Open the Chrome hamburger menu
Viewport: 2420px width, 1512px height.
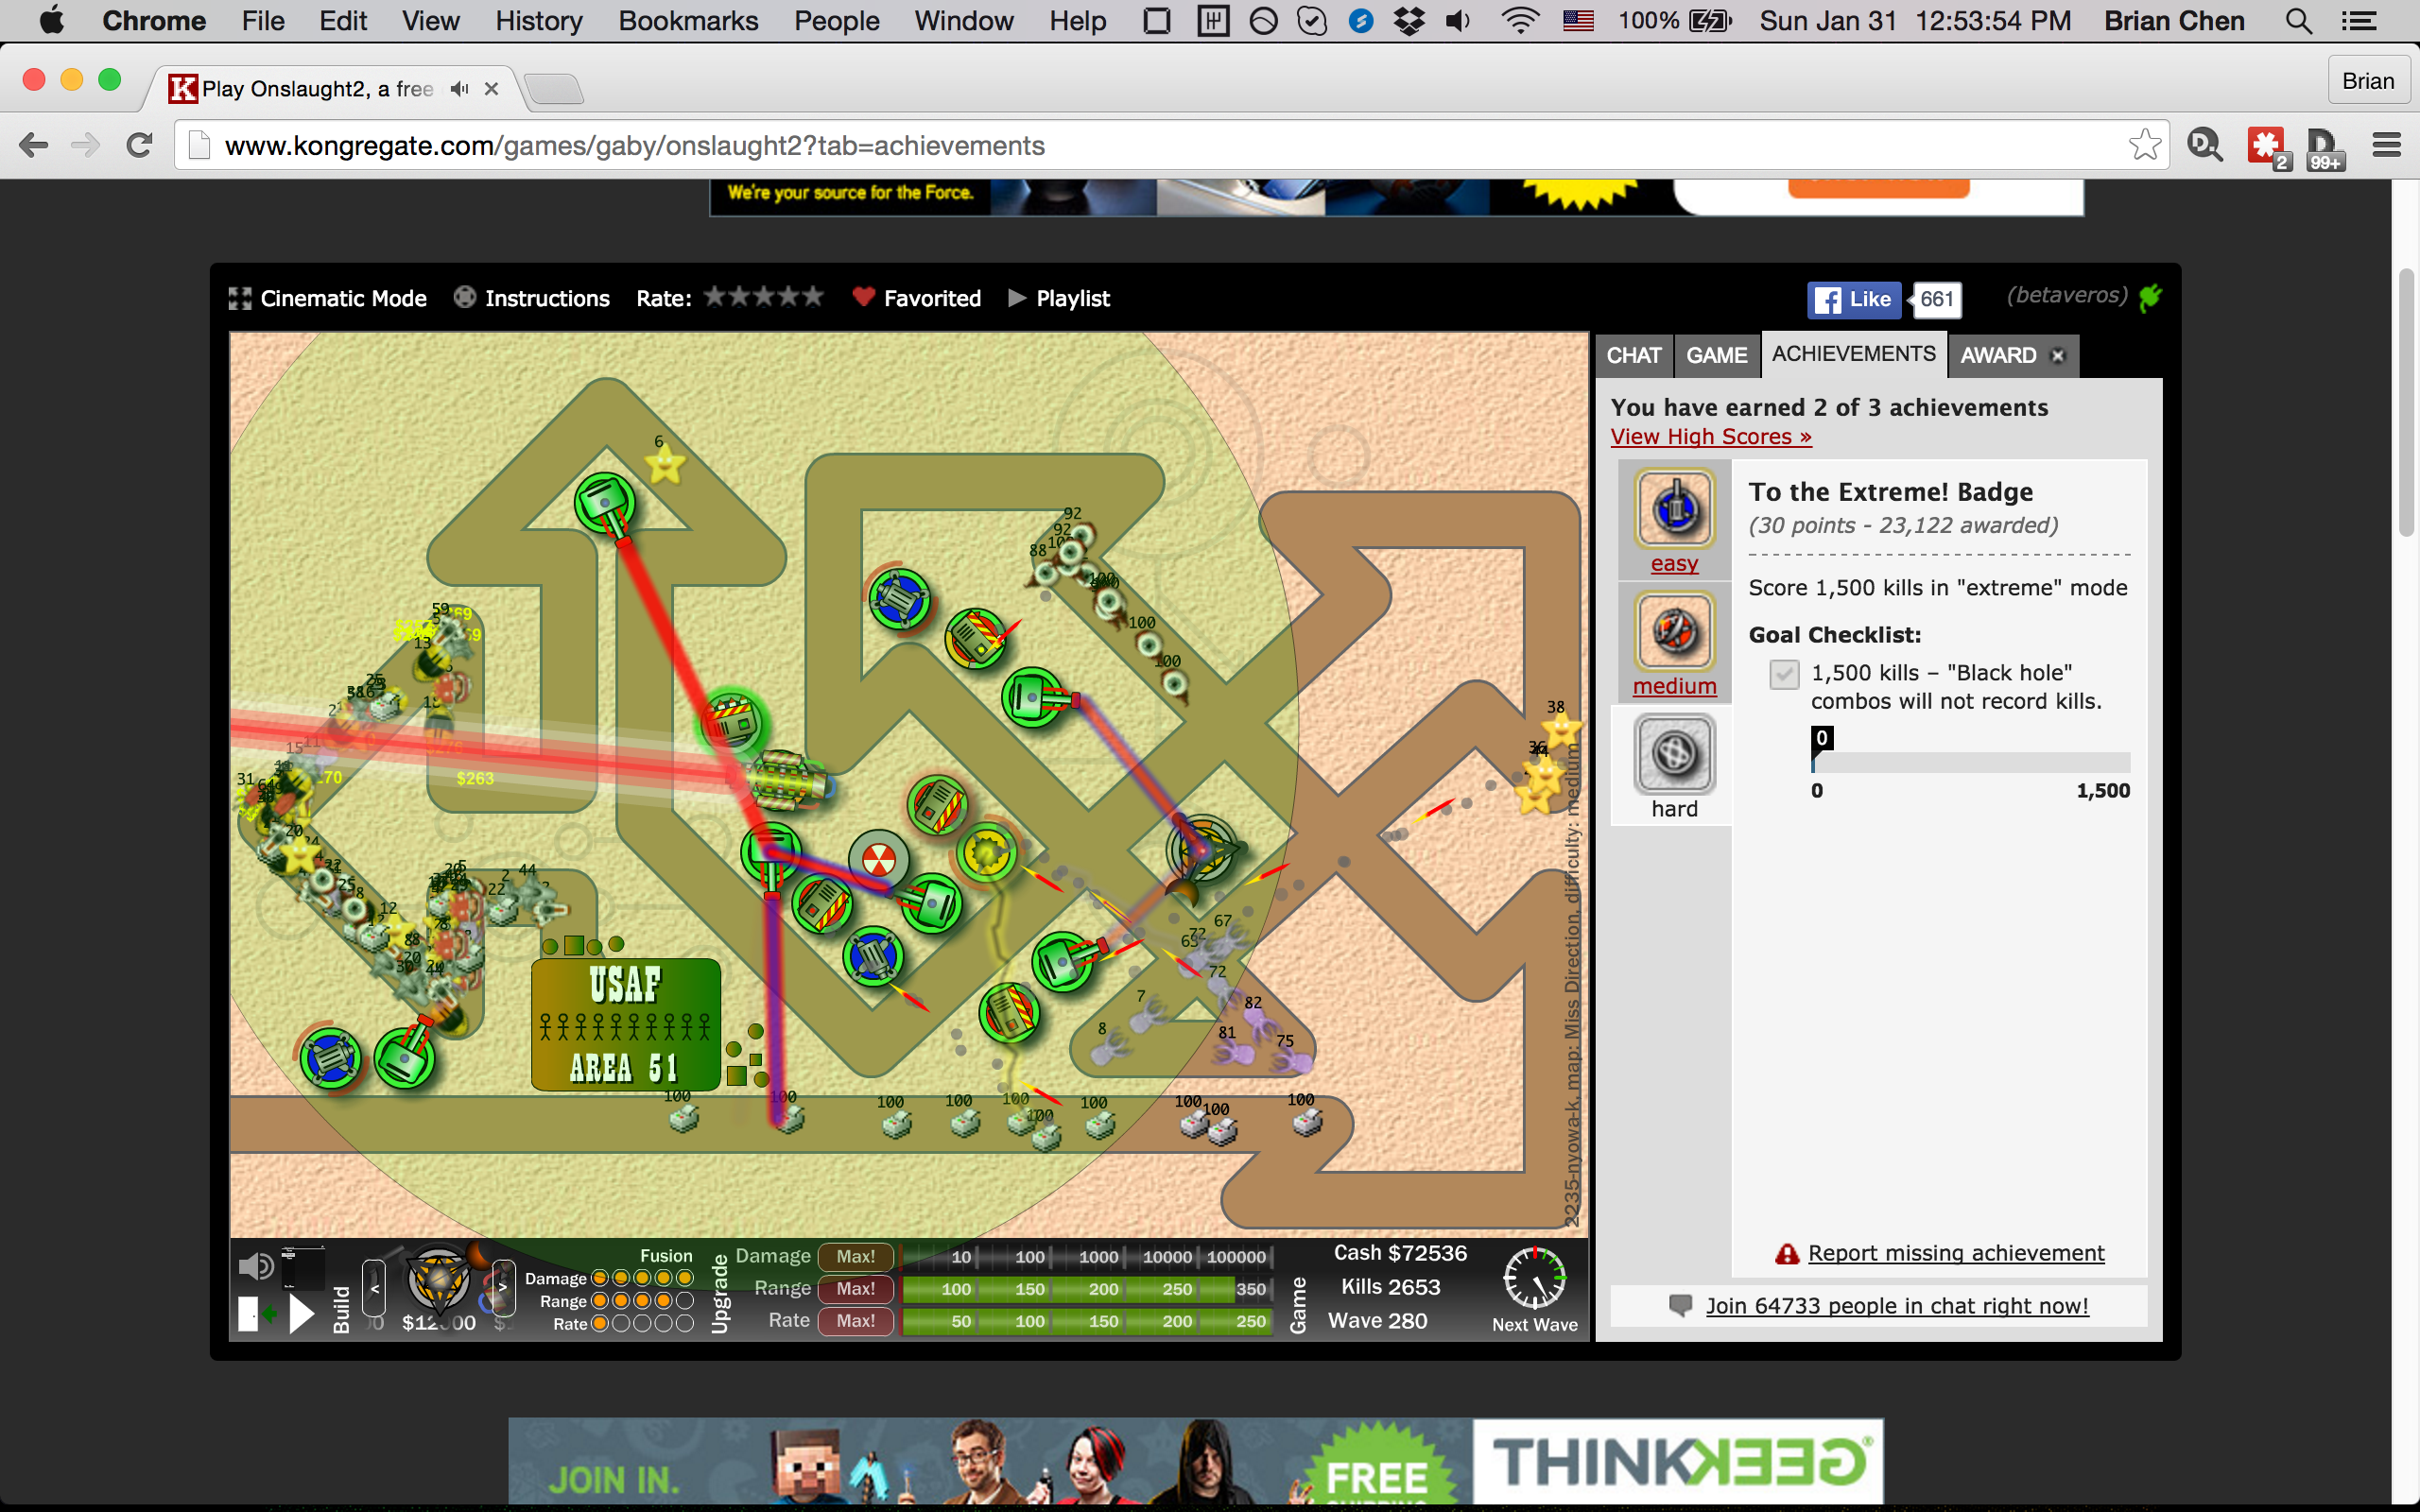2387,145
